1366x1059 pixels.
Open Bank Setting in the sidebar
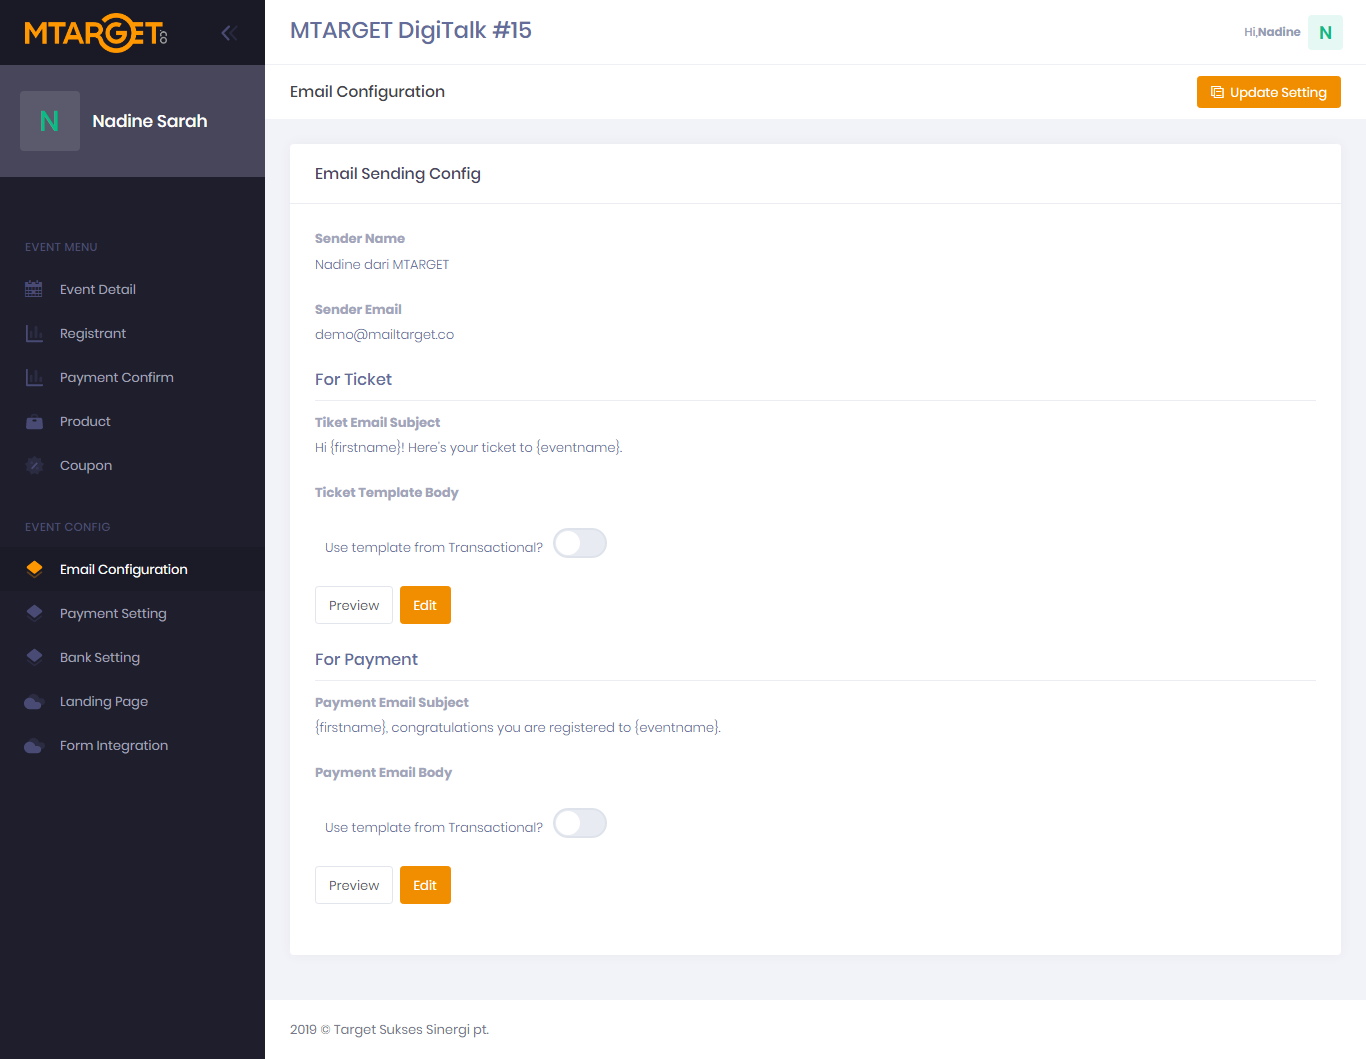(132, 657)
